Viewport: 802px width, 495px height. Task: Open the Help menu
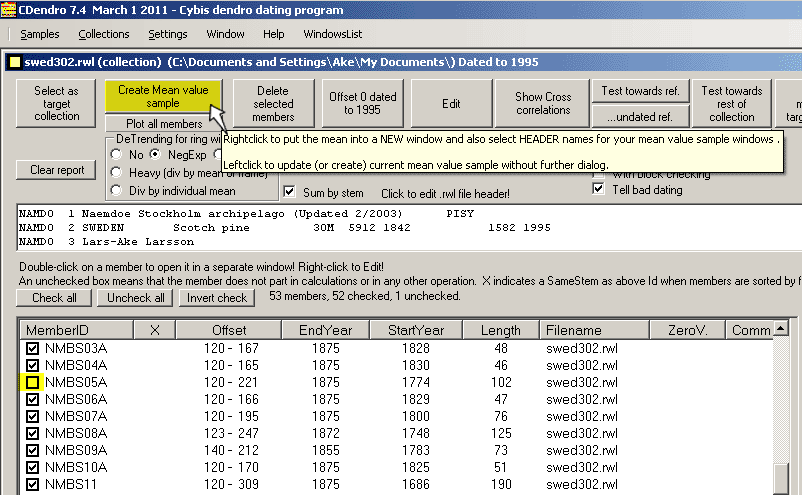click(274, 34)
